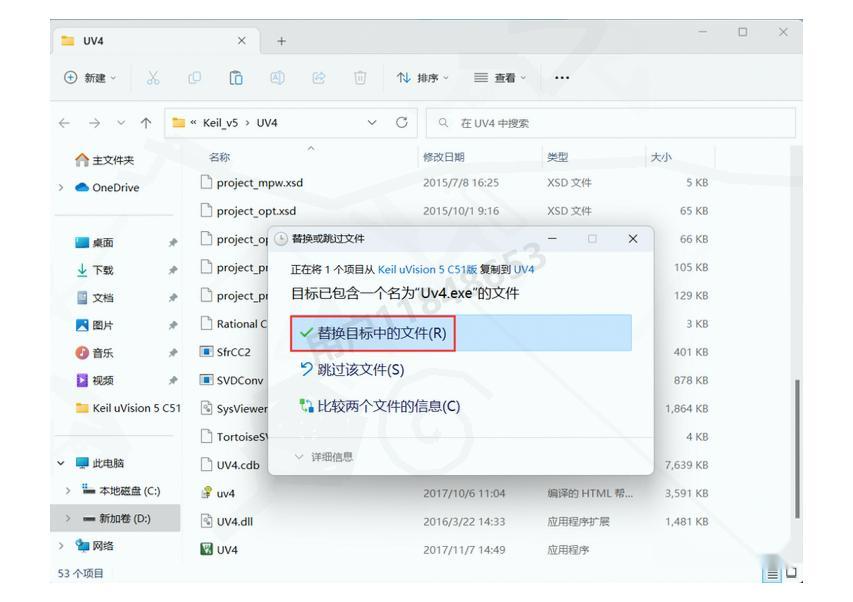Click the vertical scrollbar of file list
Screen dimensions: 853x602
click(x=796, y=449)
